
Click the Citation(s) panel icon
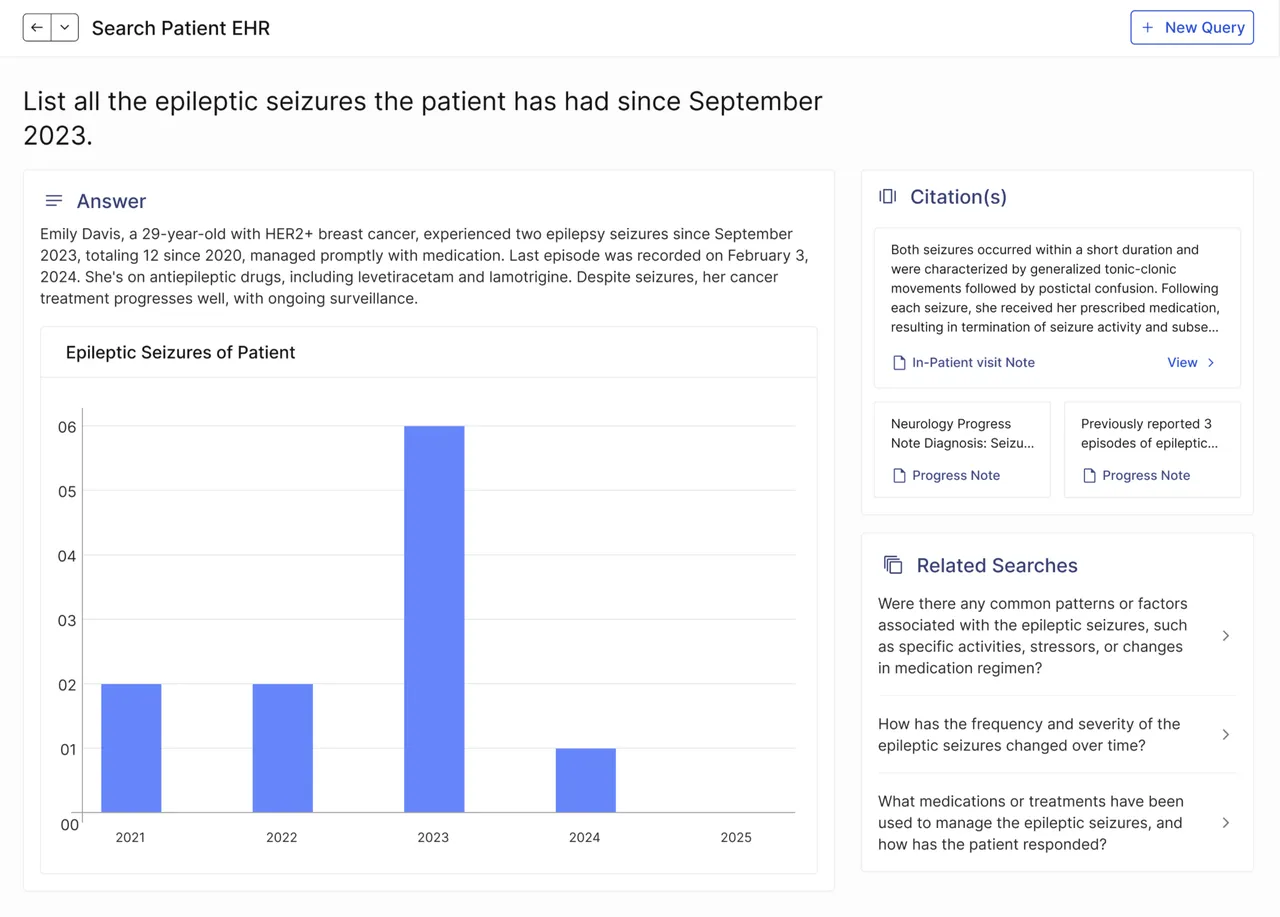pos(887,197)
